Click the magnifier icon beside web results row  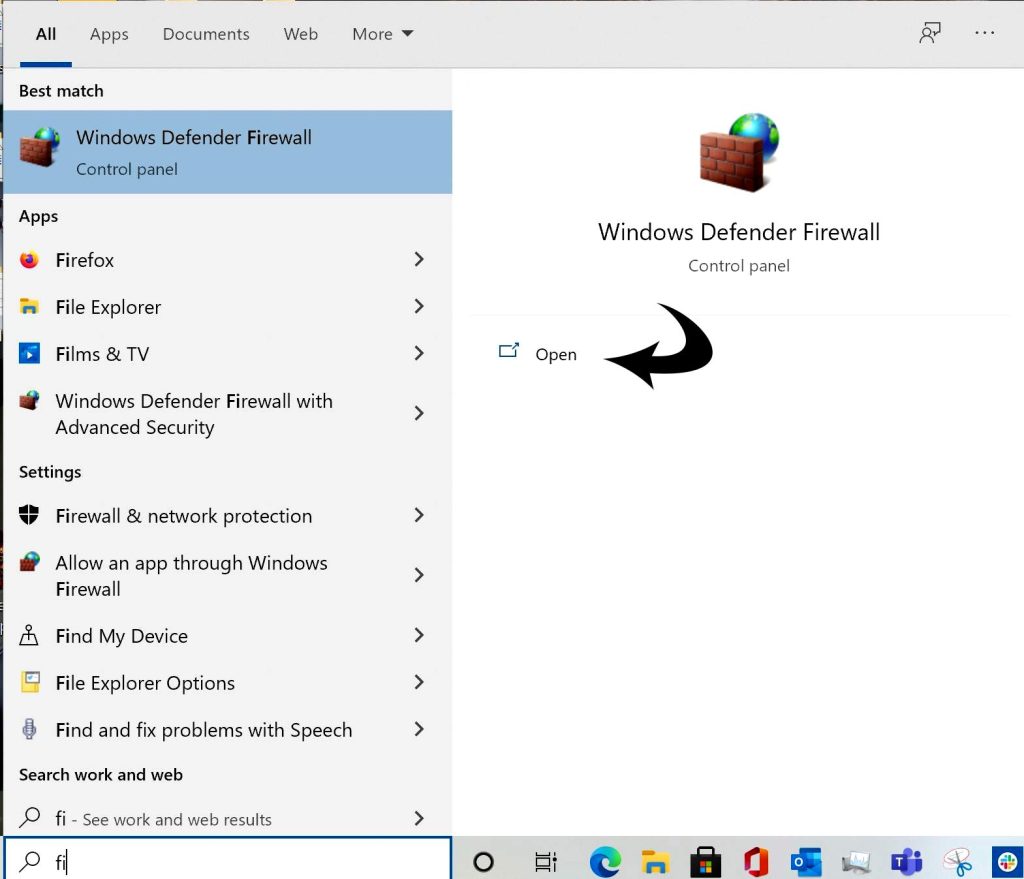tap(29, 818)
